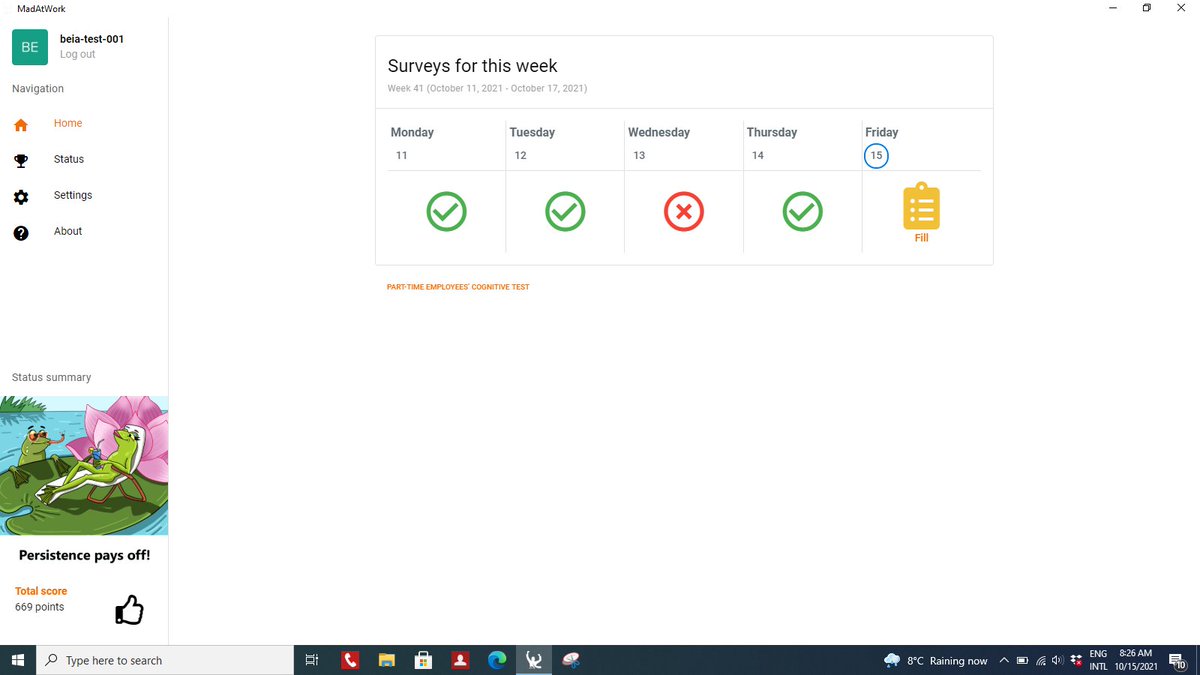This screenshot has height=675, width=1200.
Task: Click the Settings gear icon
Action: (21, 197)
